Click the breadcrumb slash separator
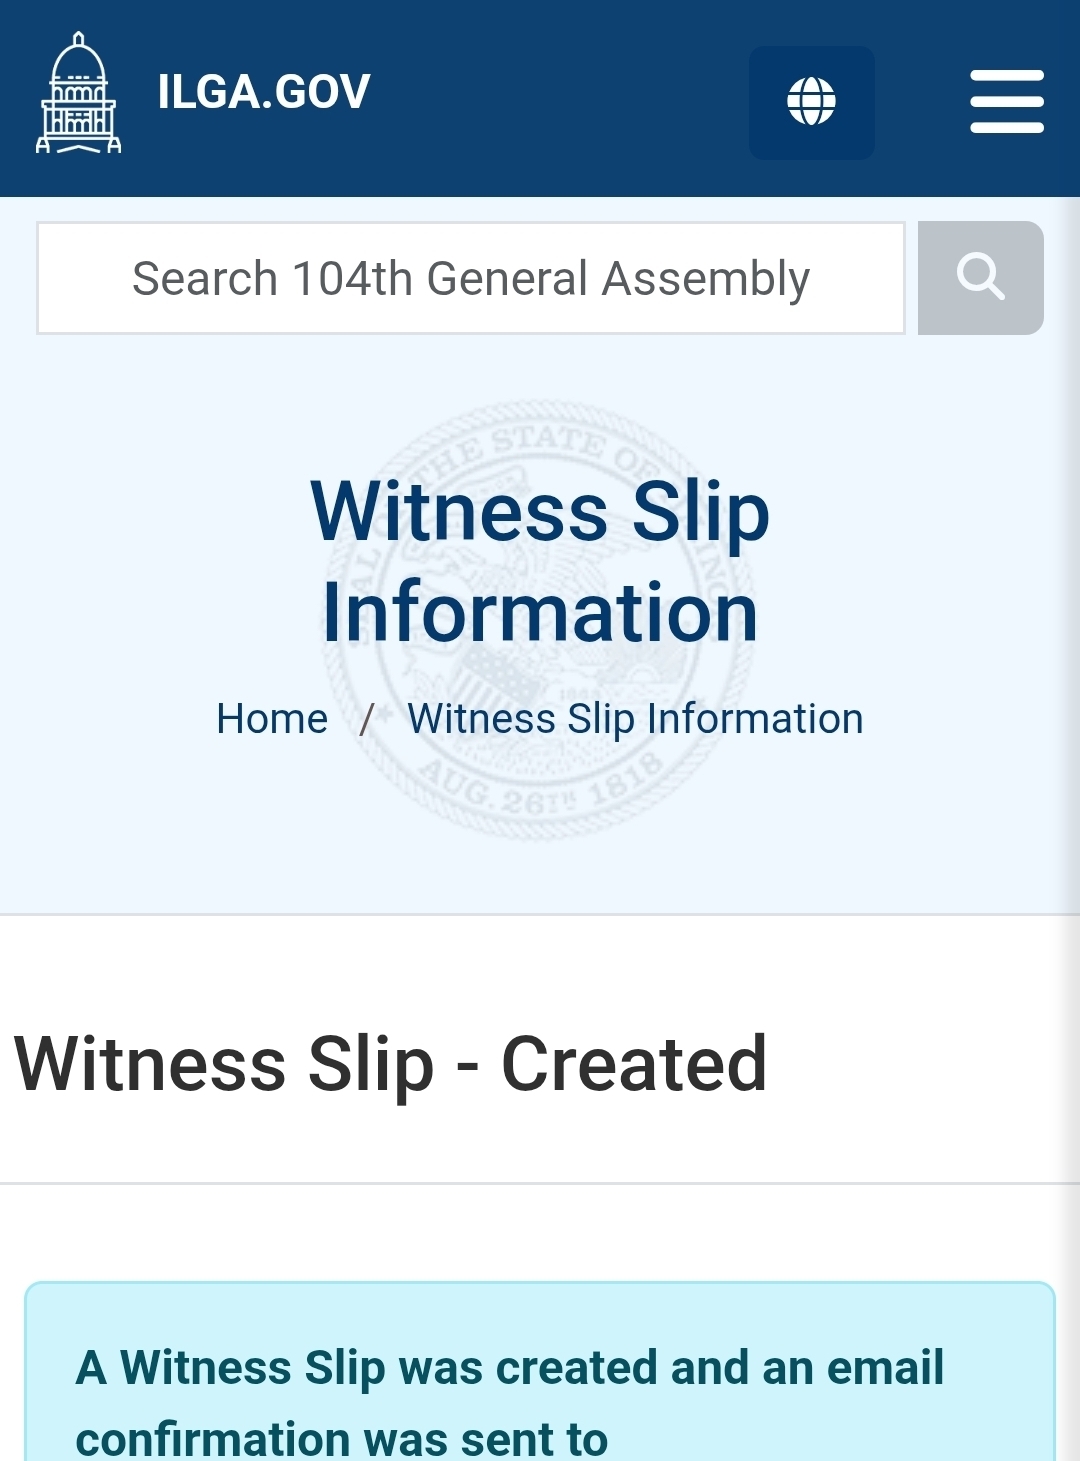1080x1461 pixels. pos(367,719)
